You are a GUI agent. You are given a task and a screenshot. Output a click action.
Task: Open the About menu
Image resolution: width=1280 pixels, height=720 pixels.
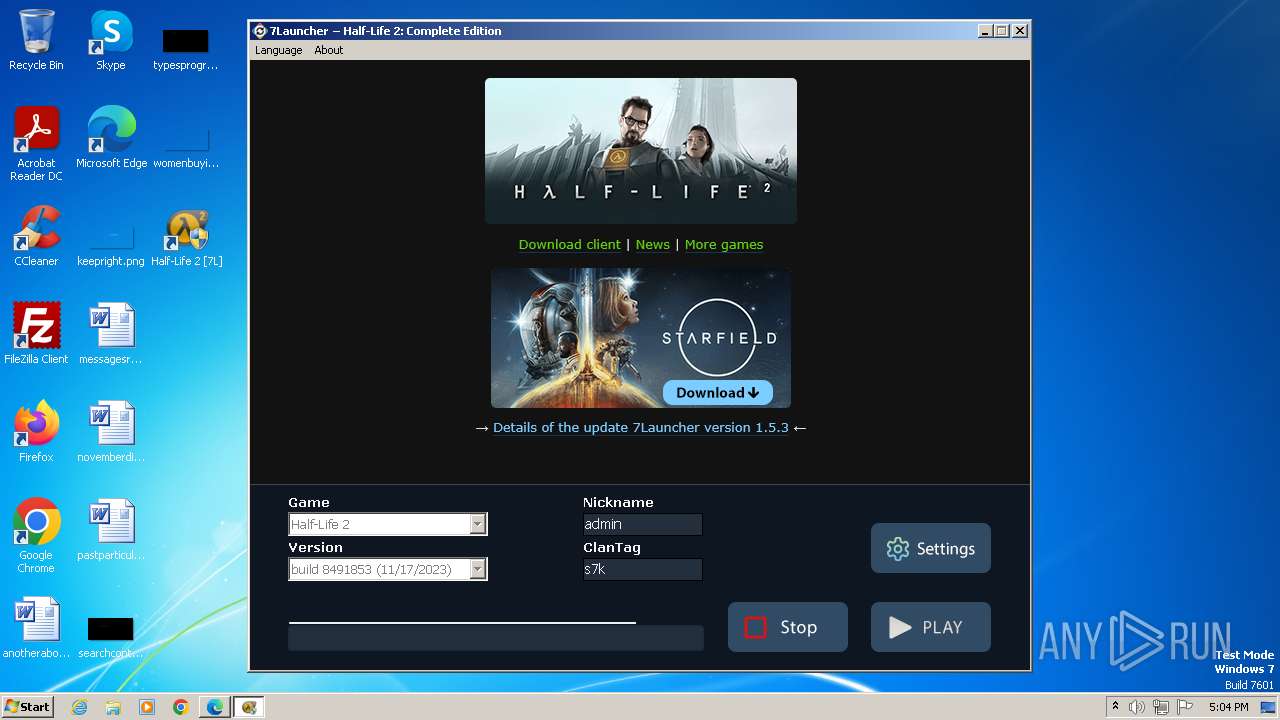328,50
